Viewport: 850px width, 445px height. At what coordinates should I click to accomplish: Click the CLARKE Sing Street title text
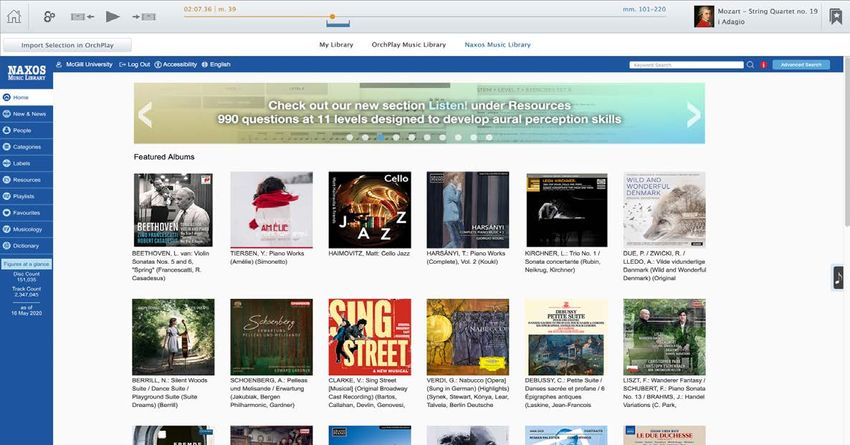(x=368, y=392)
